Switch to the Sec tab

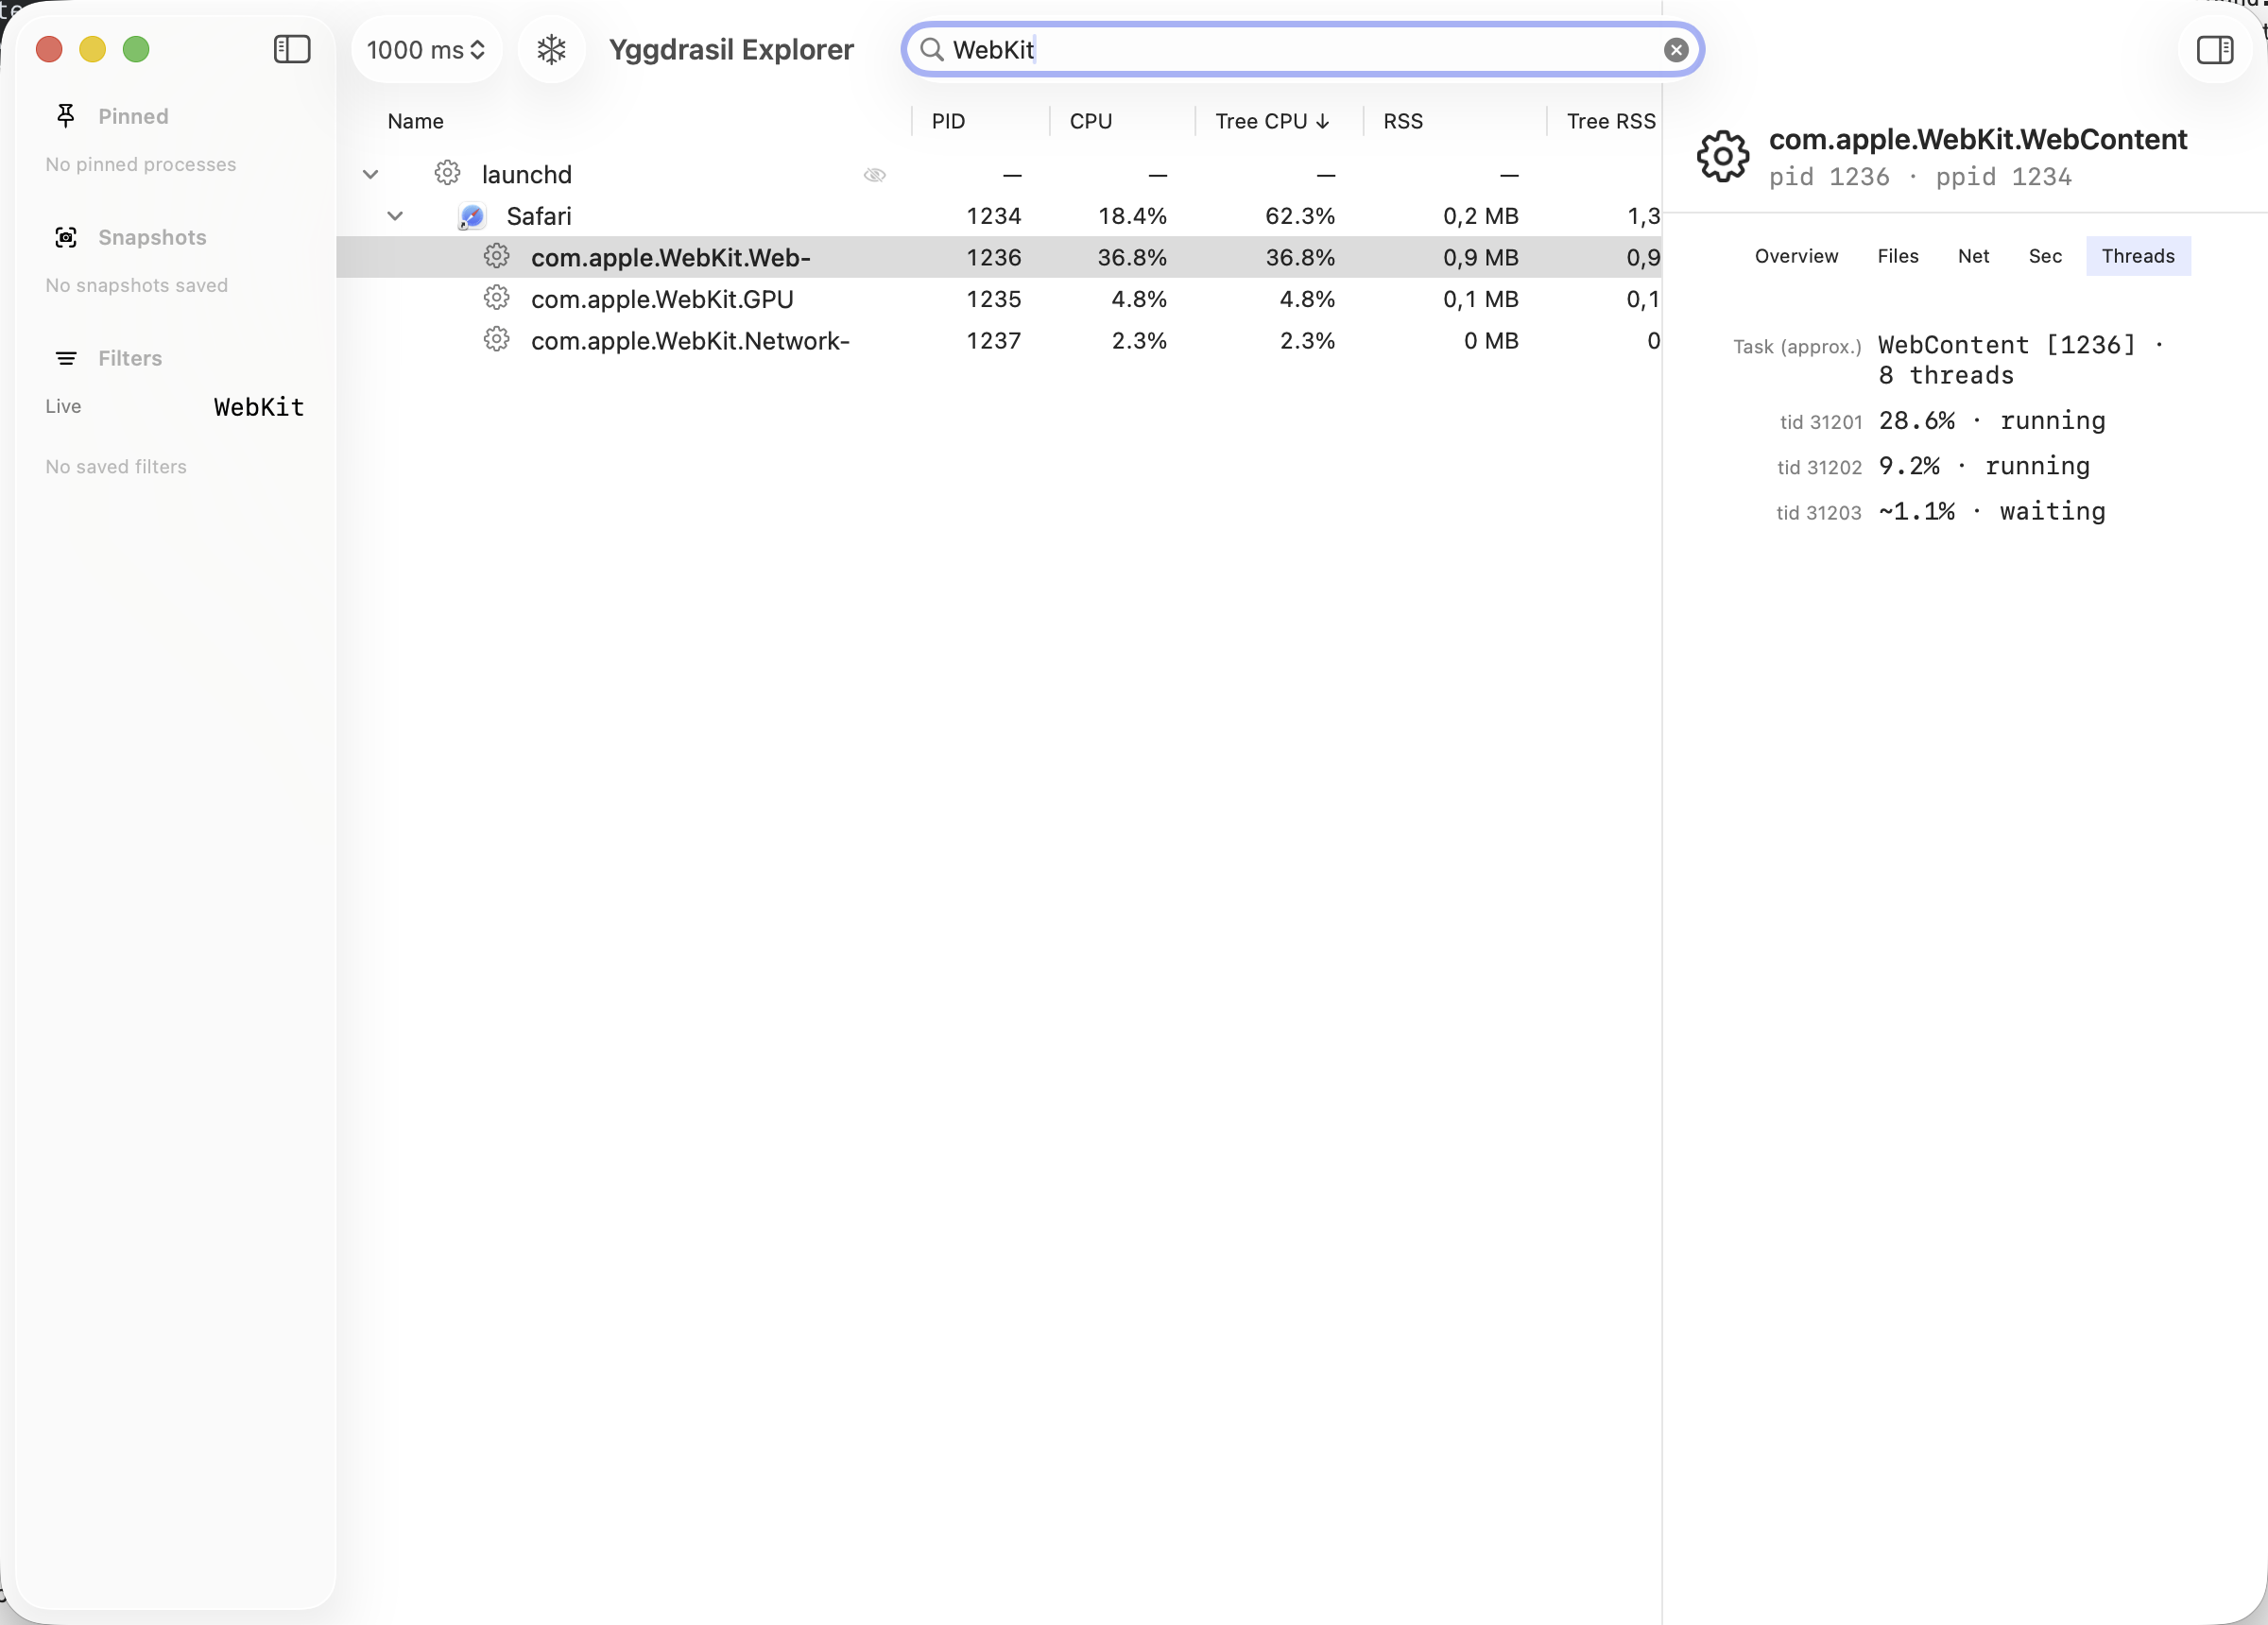tap(2045, 256)
